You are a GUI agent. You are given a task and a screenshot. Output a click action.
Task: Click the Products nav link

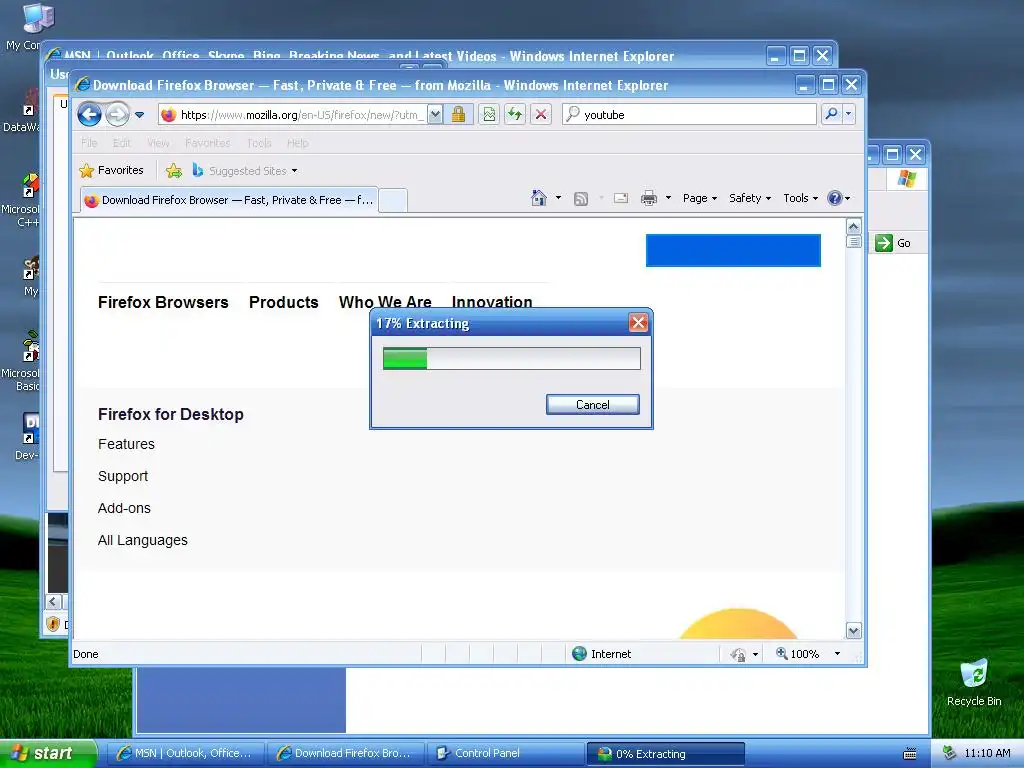click(283, 302)
